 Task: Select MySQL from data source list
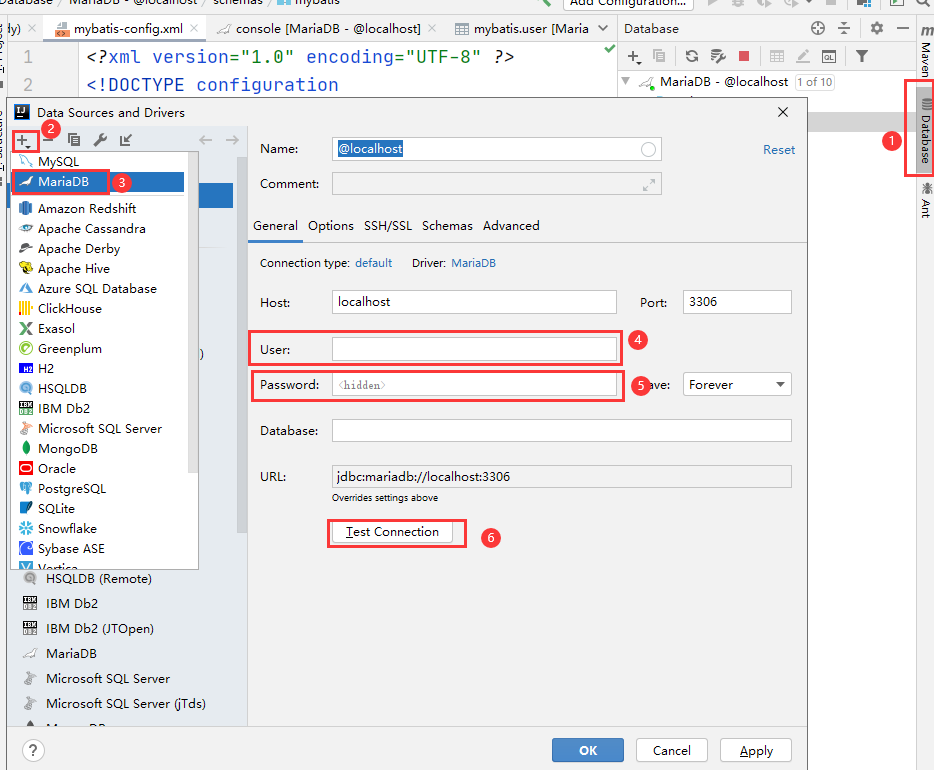(98, 161)
